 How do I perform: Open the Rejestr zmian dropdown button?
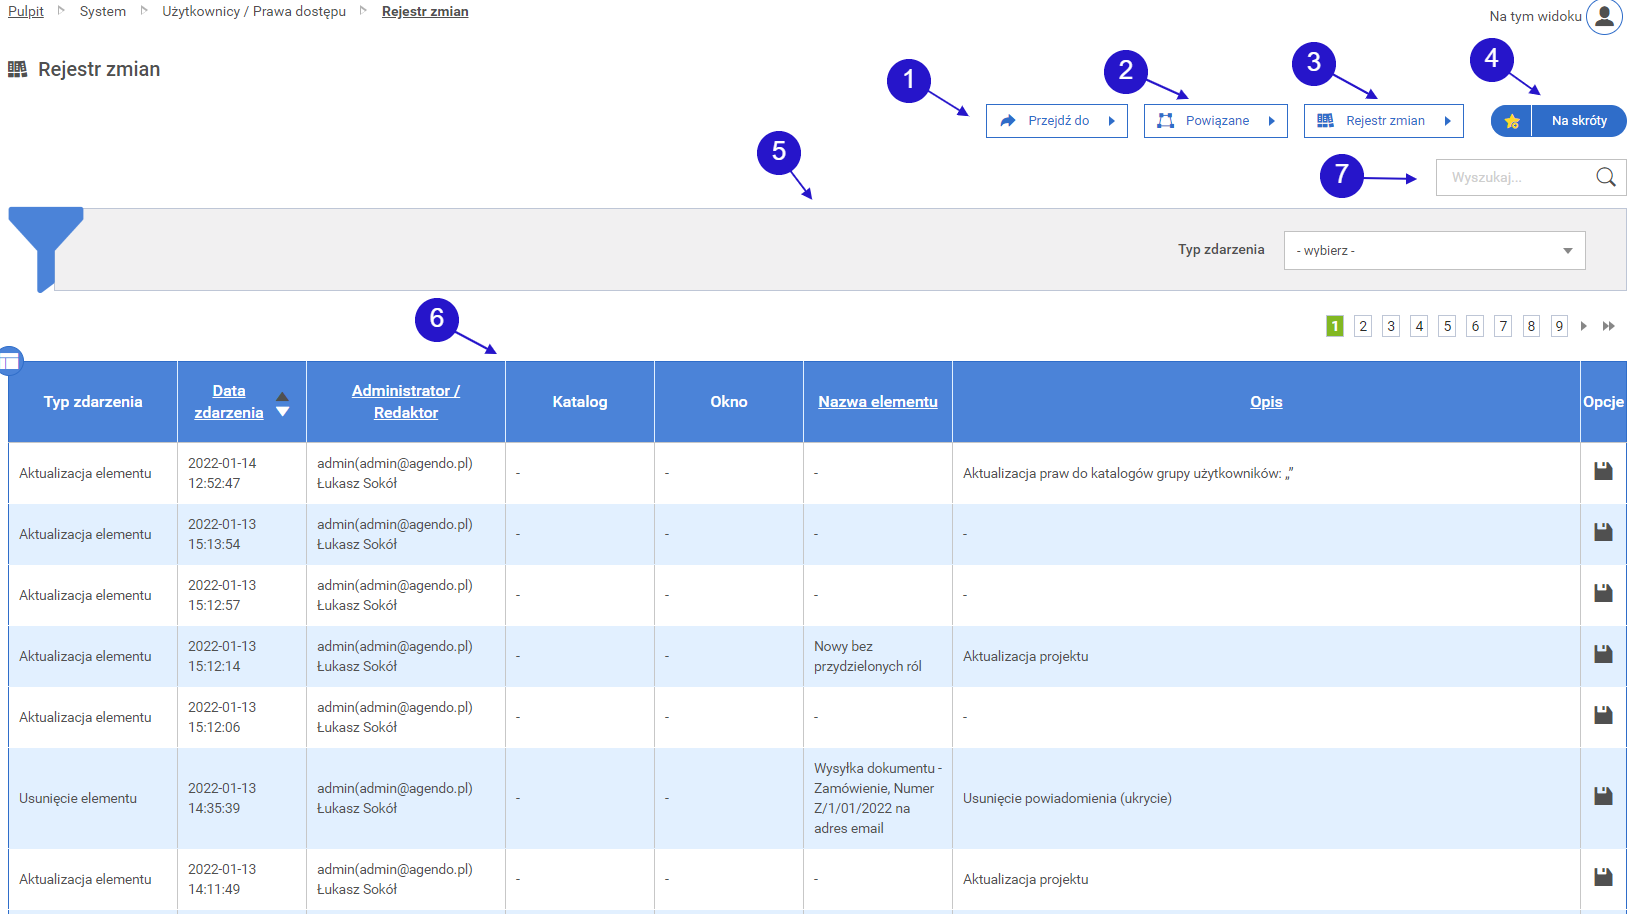click(x=1383, y=121)
